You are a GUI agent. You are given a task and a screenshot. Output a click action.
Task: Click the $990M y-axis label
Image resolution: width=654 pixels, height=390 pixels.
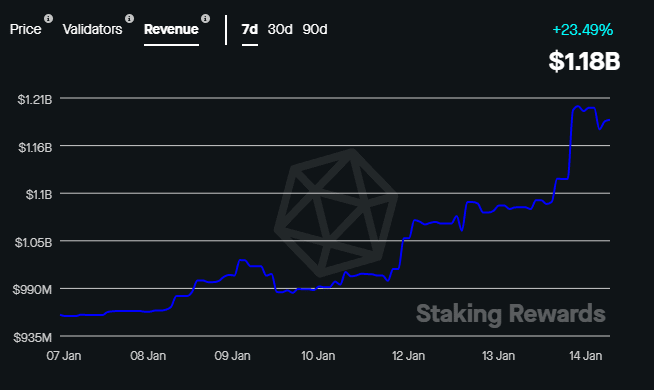click(32, 289)
